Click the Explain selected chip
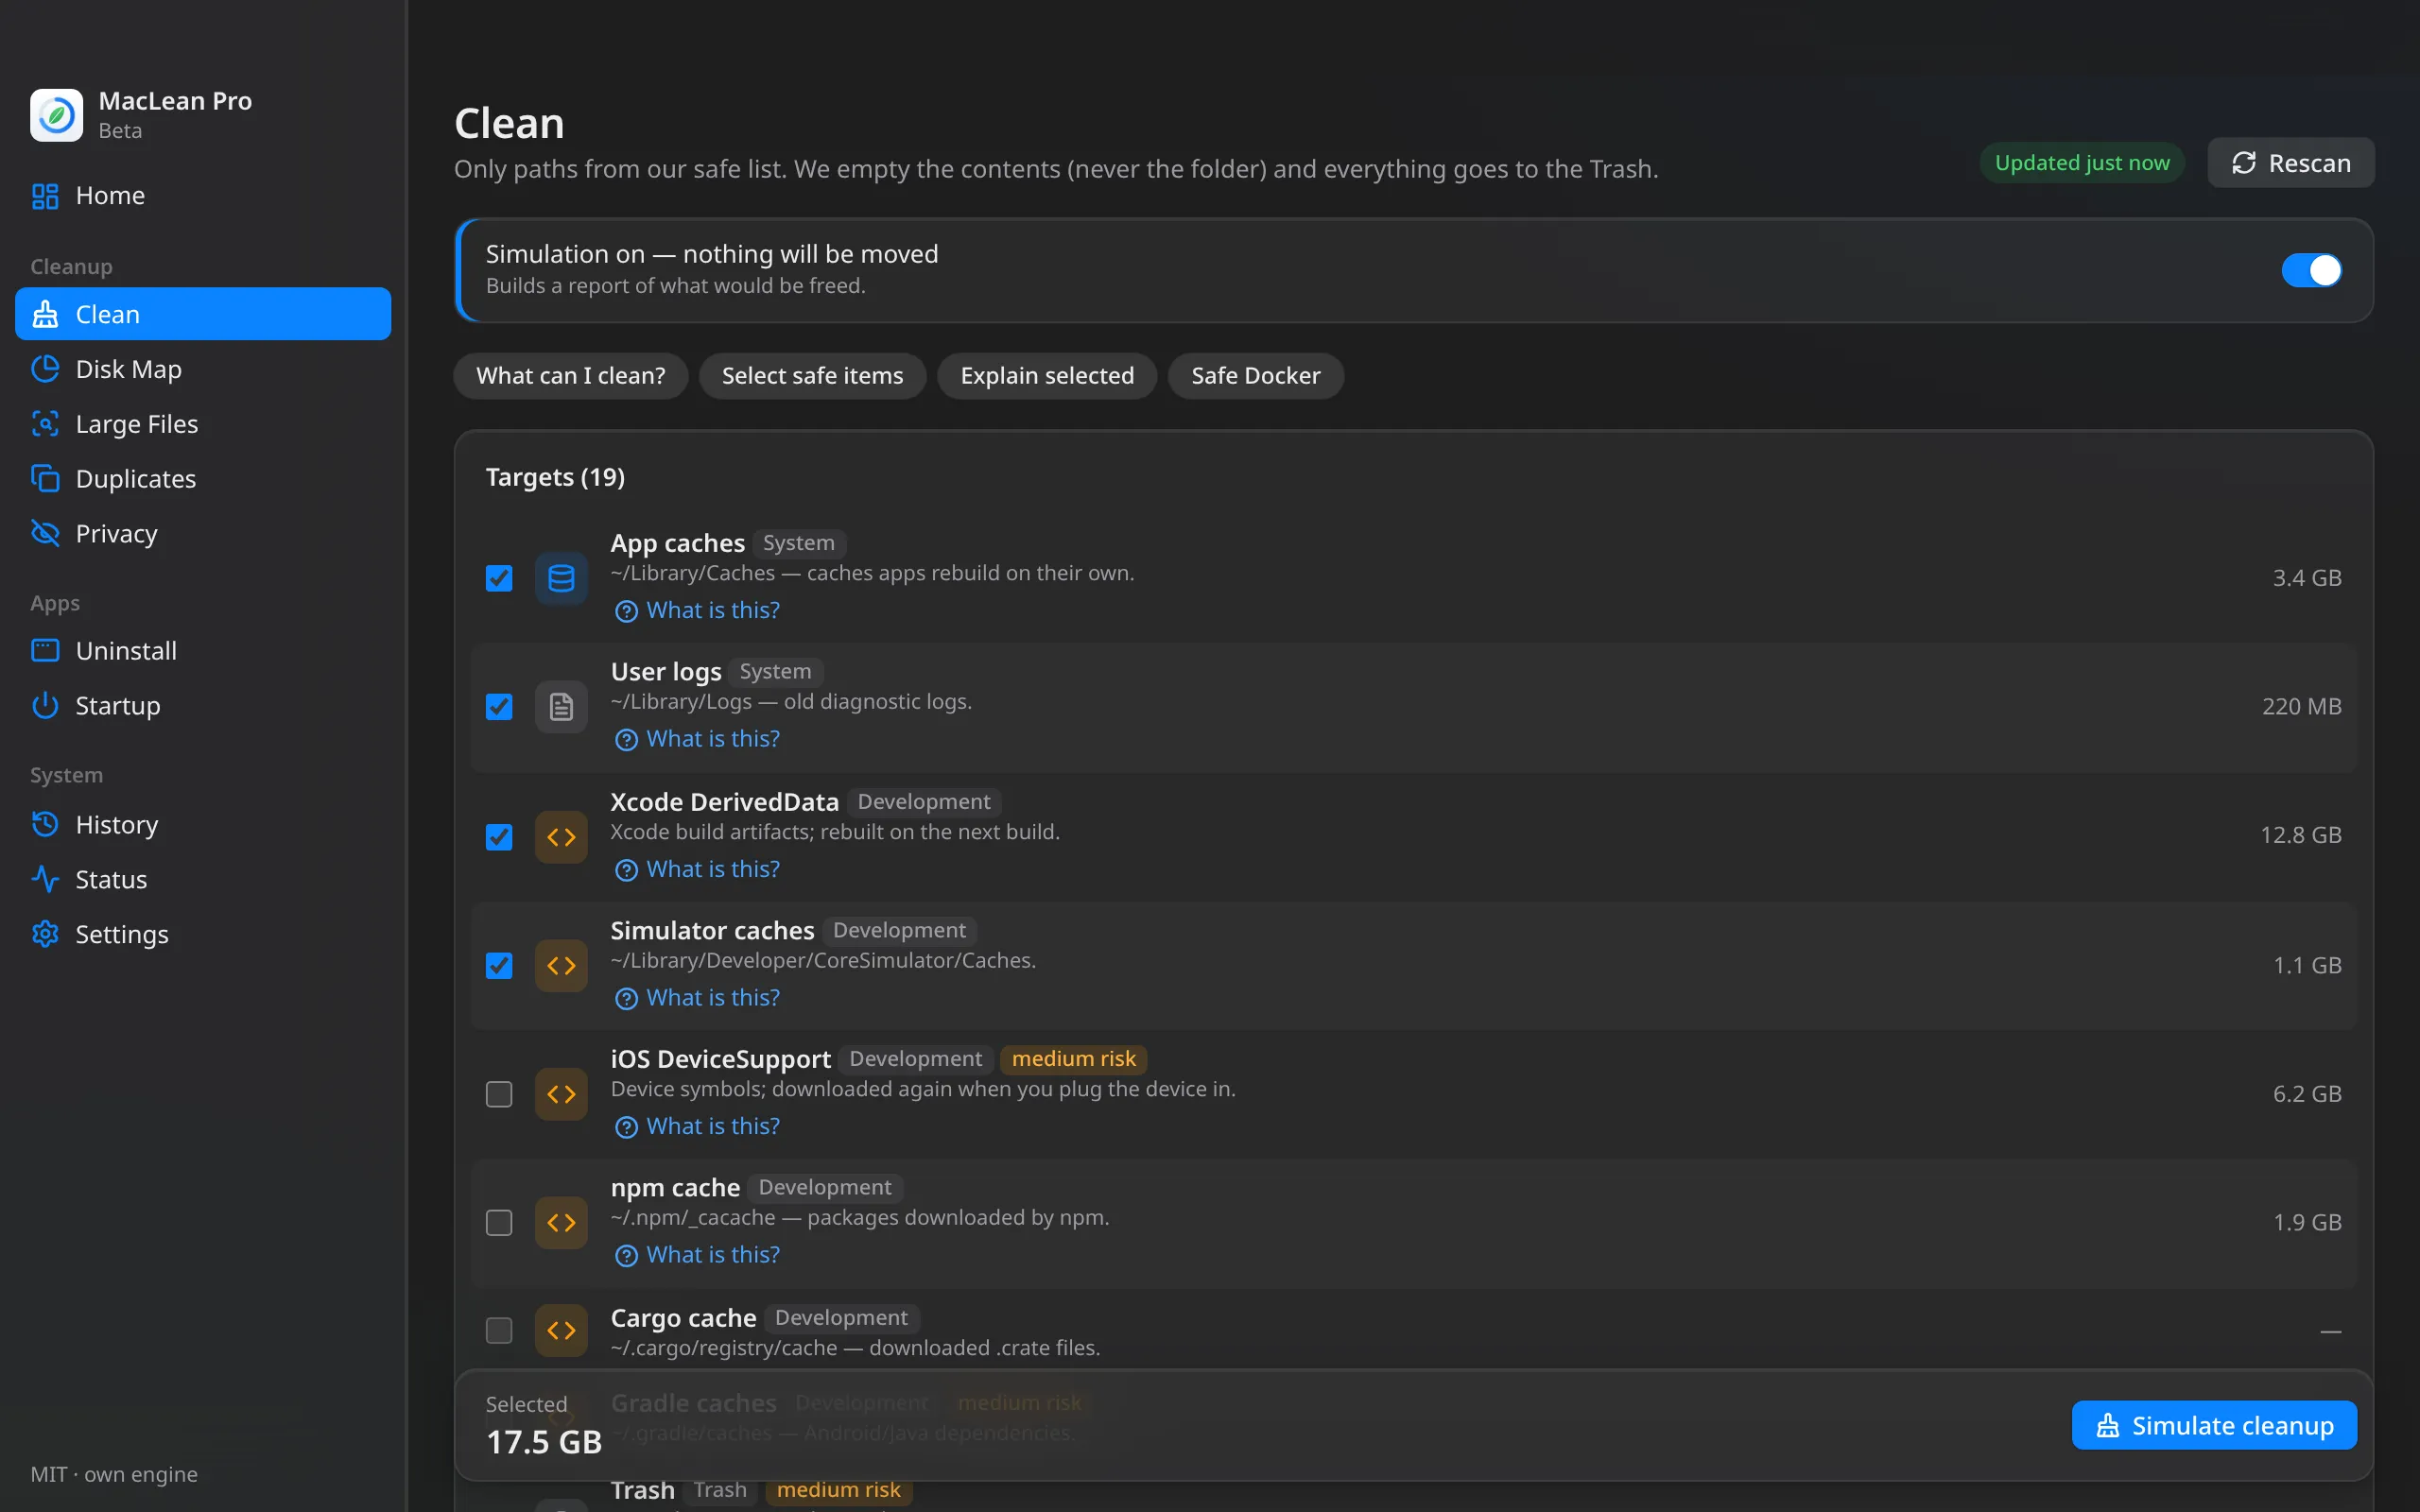Viewport: 2420px width, 1512px height. 1047,376
